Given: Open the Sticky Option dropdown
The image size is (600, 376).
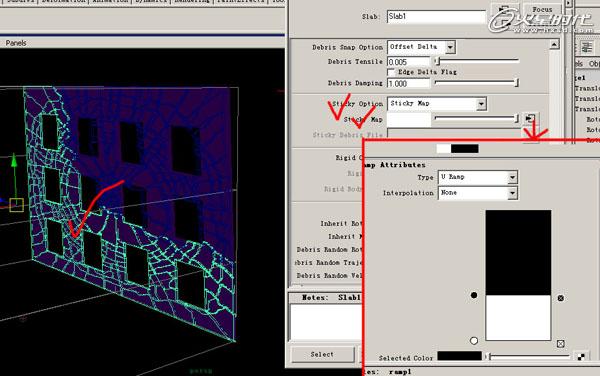Looking at the screenshot, I should click(x=437, y=104).
